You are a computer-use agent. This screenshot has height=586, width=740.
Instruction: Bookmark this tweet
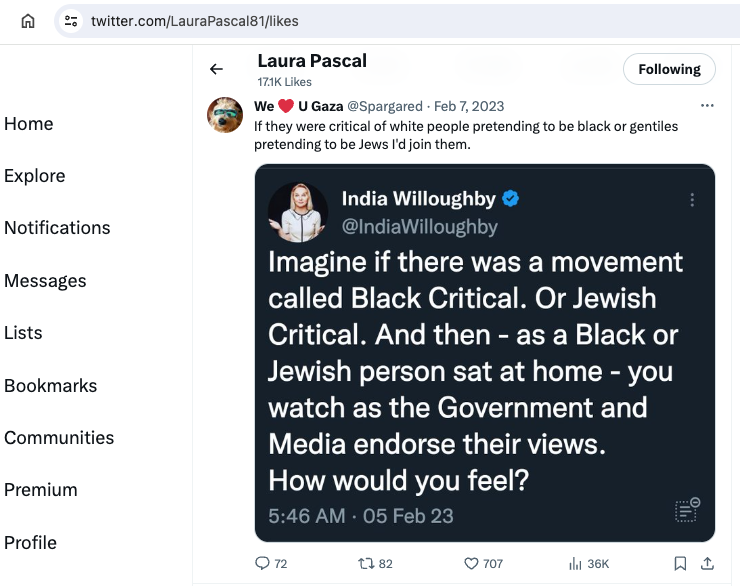coord(680,563)
